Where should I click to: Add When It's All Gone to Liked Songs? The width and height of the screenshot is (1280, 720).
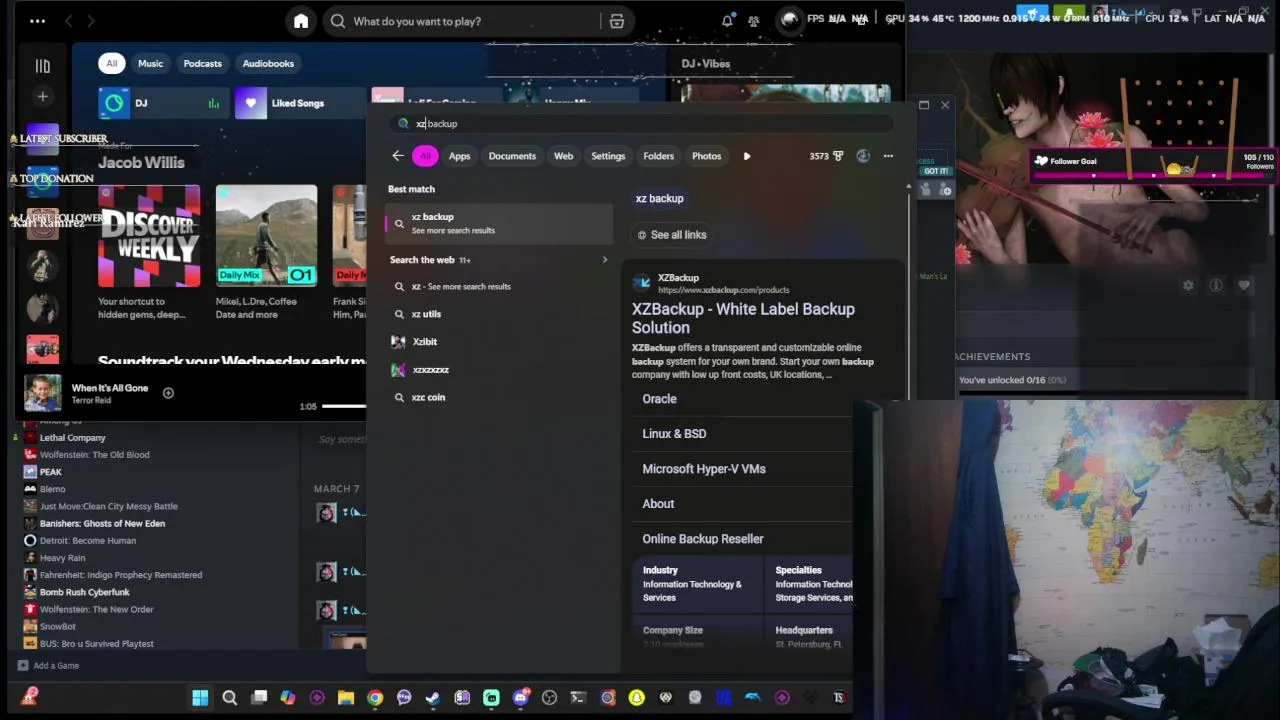pos(168,393)
